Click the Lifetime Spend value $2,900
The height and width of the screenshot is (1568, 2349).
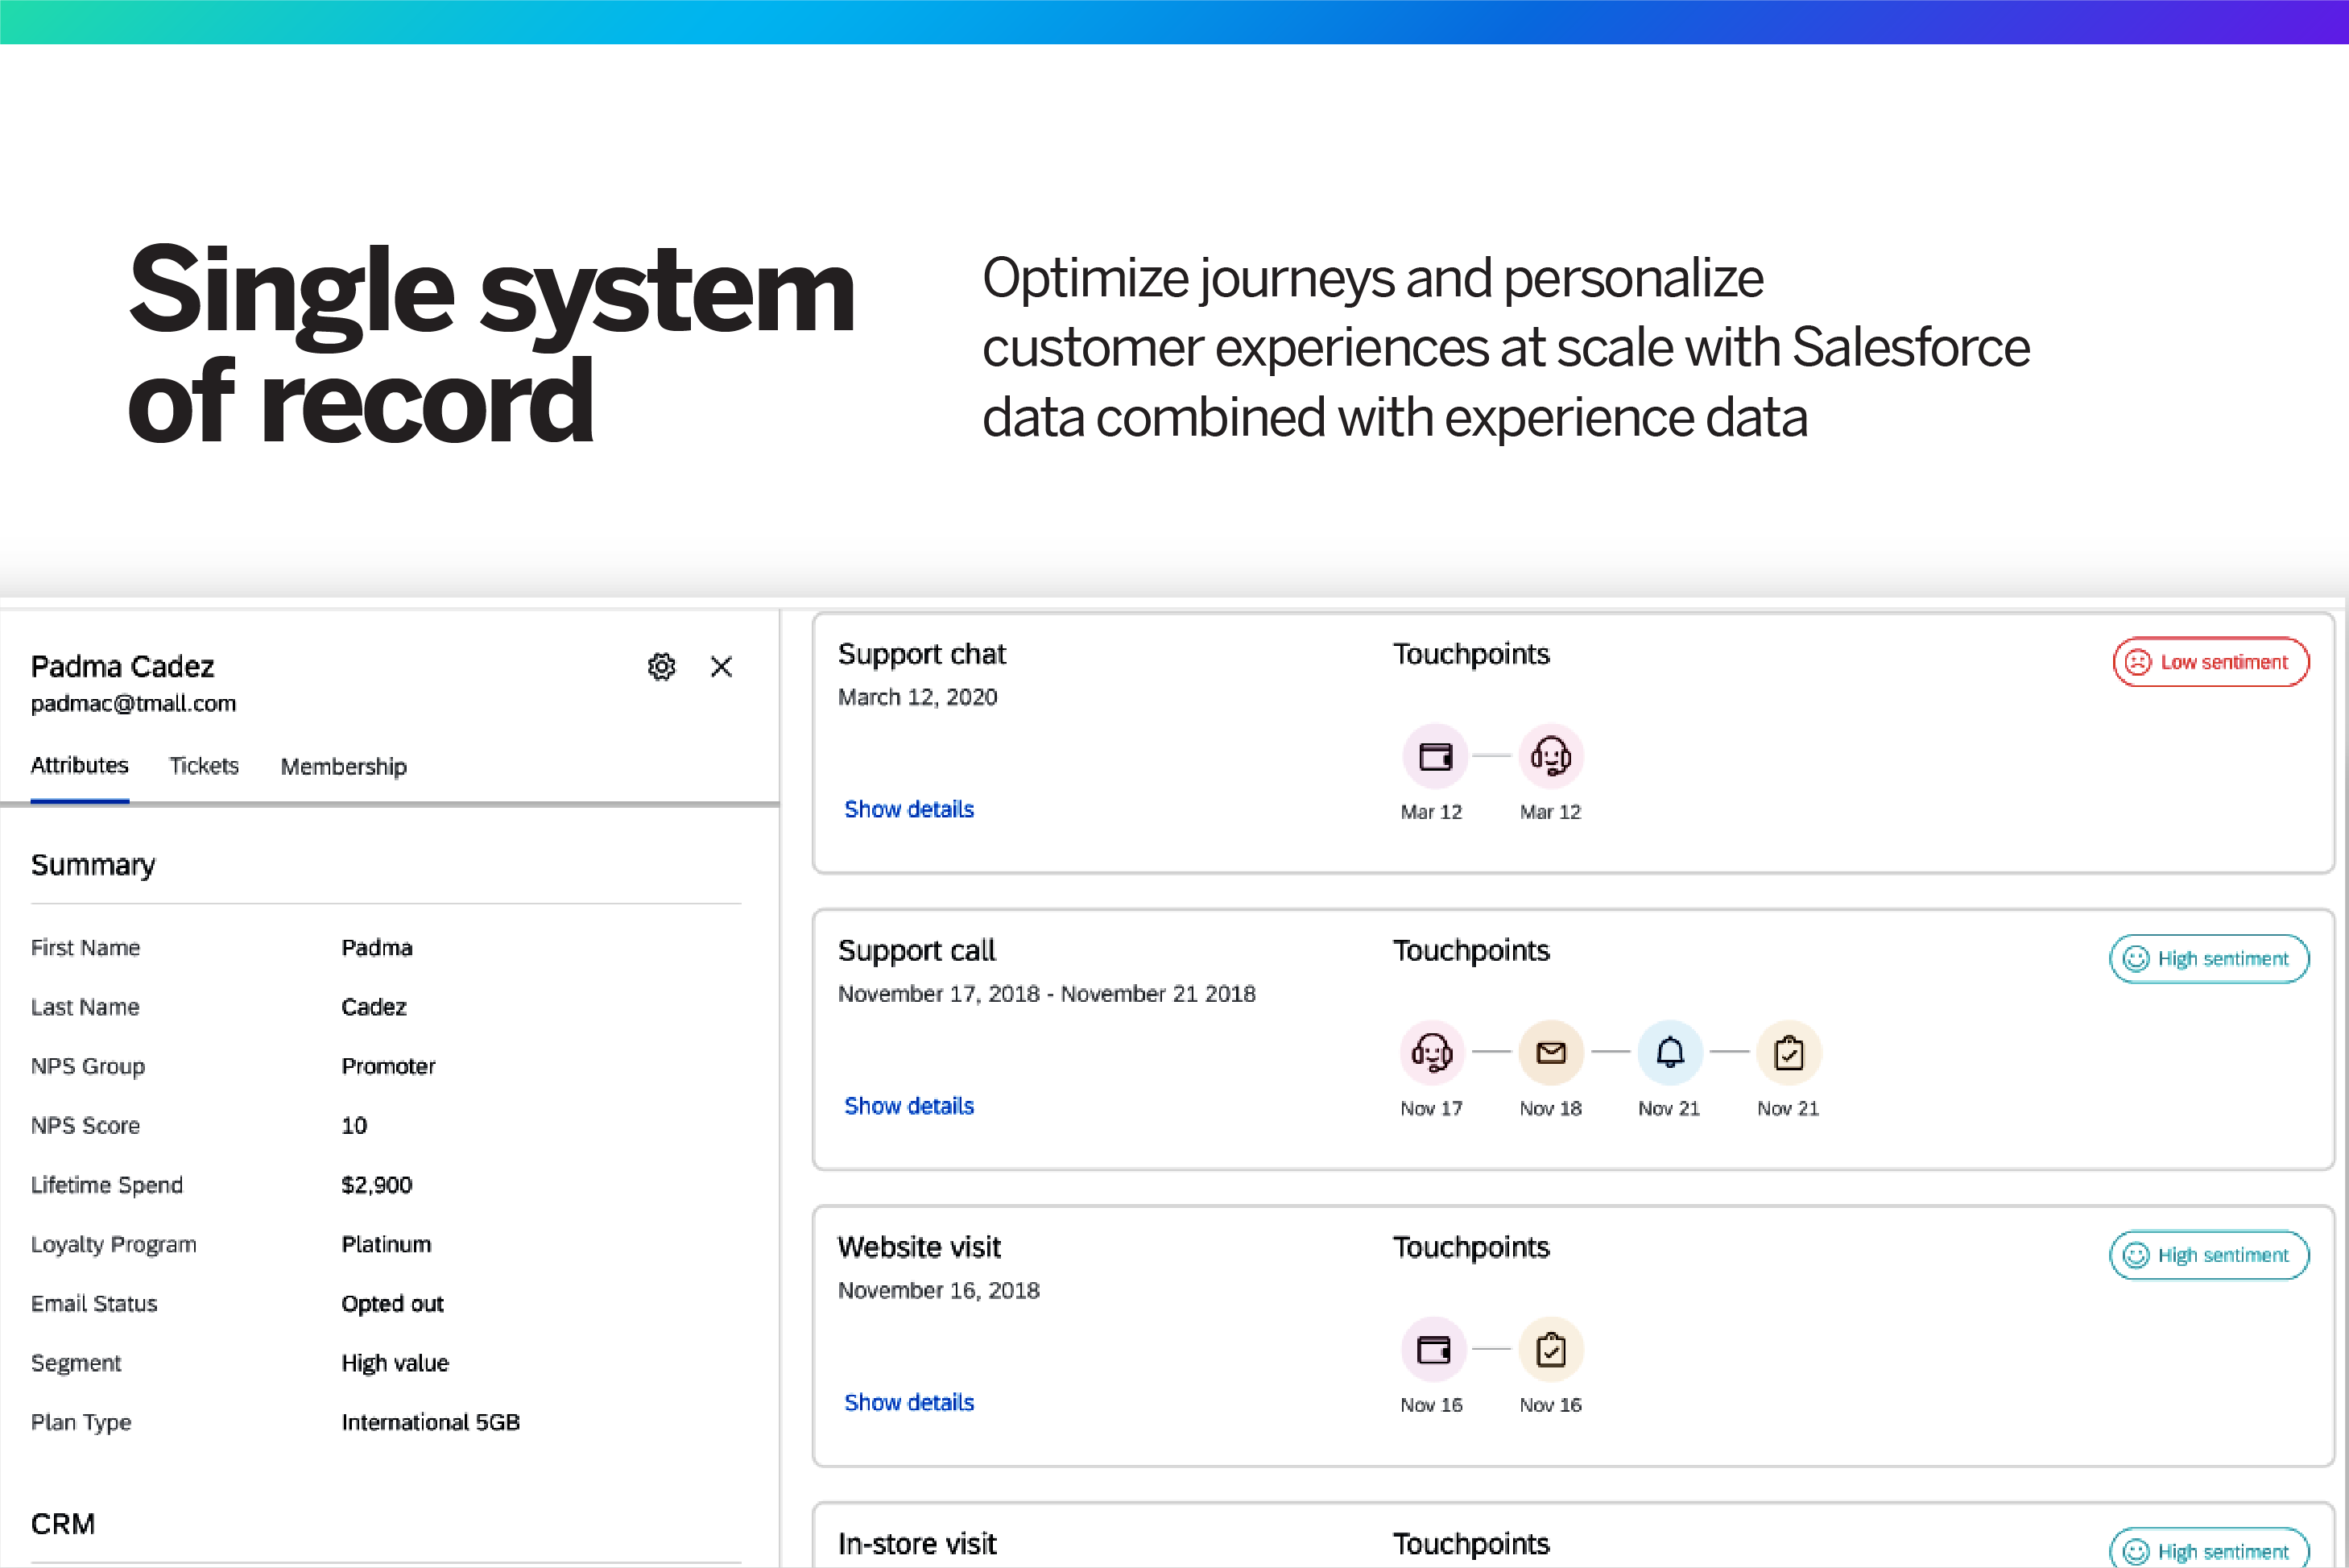point(376,1185)
